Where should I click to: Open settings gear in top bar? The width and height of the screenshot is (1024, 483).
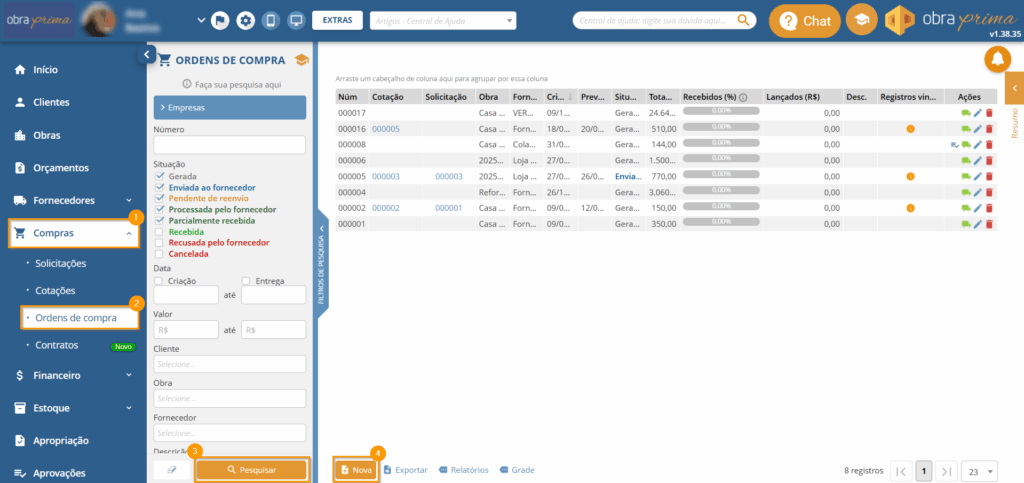(x=245, y=20)
